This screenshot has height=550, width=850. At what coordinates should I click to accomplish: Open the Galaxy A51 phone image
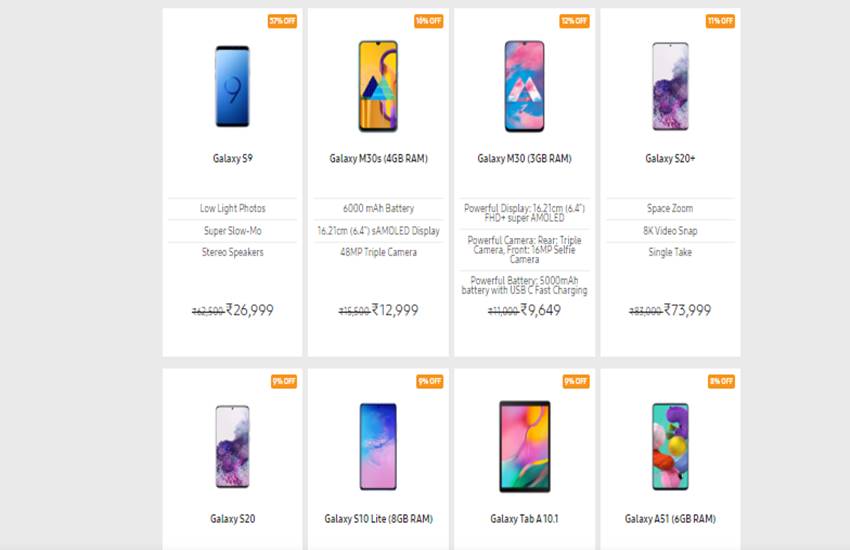[670, 447]
